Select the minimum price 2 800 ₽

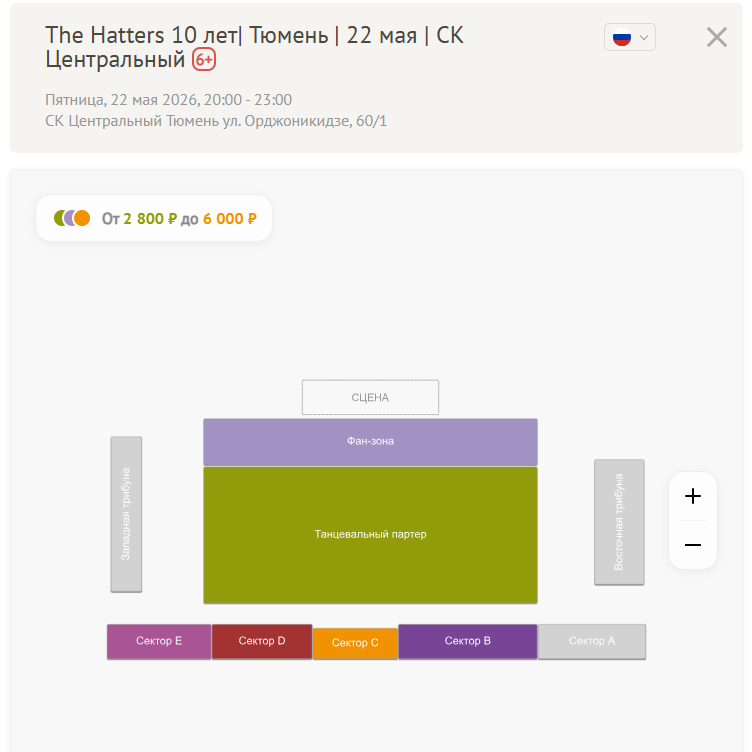150,219
